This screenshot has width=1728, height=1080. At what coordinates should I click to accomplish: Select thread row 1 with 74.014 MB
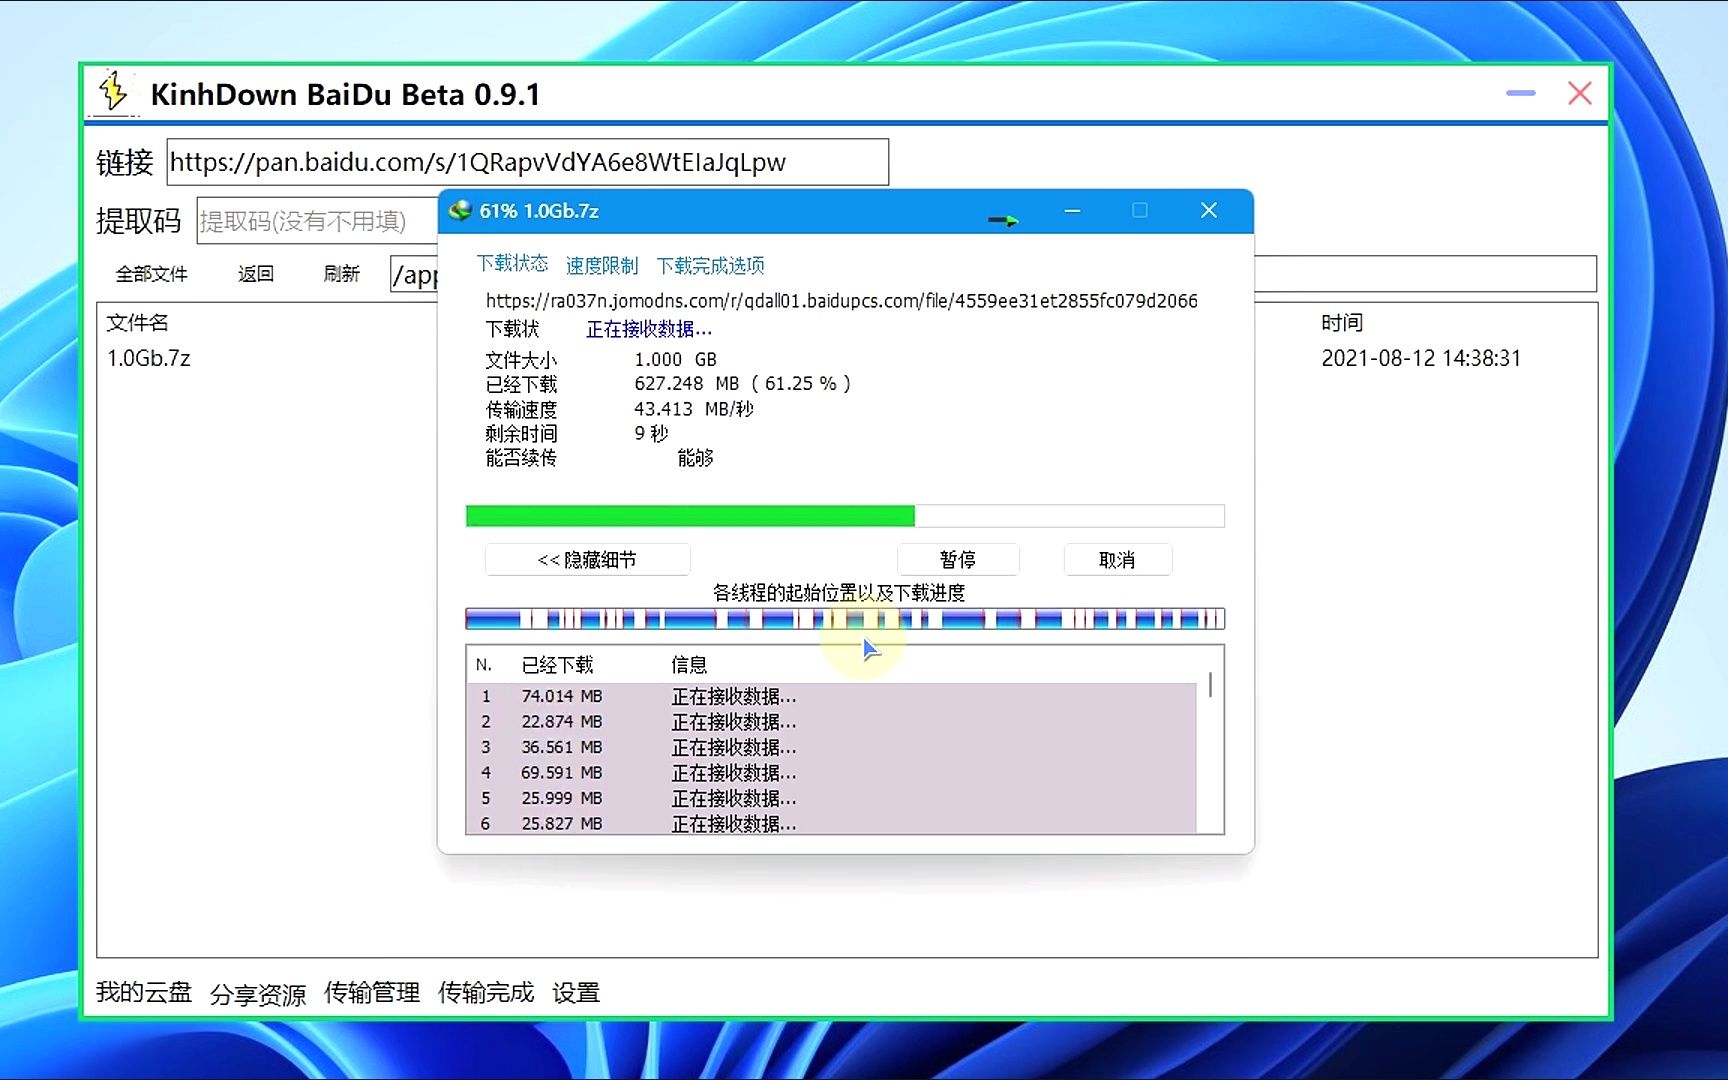point(832,696)
